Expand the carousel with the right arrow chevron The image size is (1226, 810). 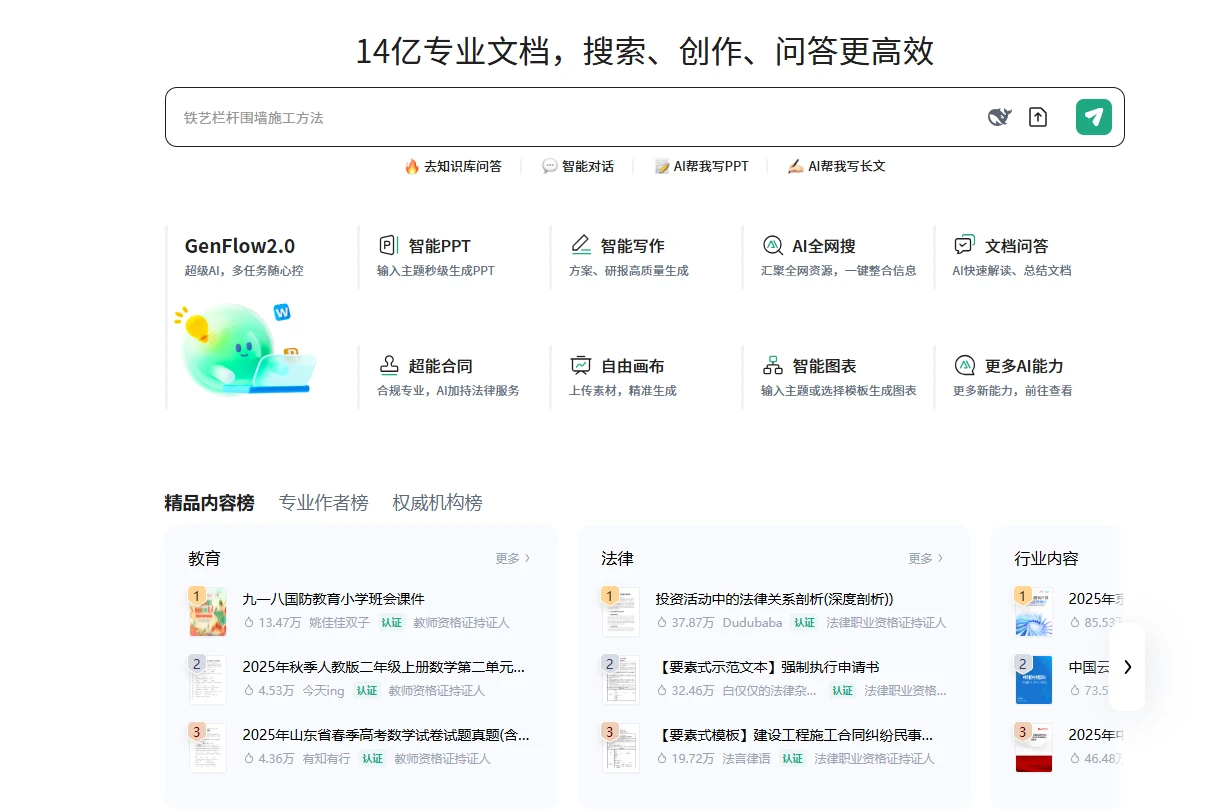coord(1127,667)
